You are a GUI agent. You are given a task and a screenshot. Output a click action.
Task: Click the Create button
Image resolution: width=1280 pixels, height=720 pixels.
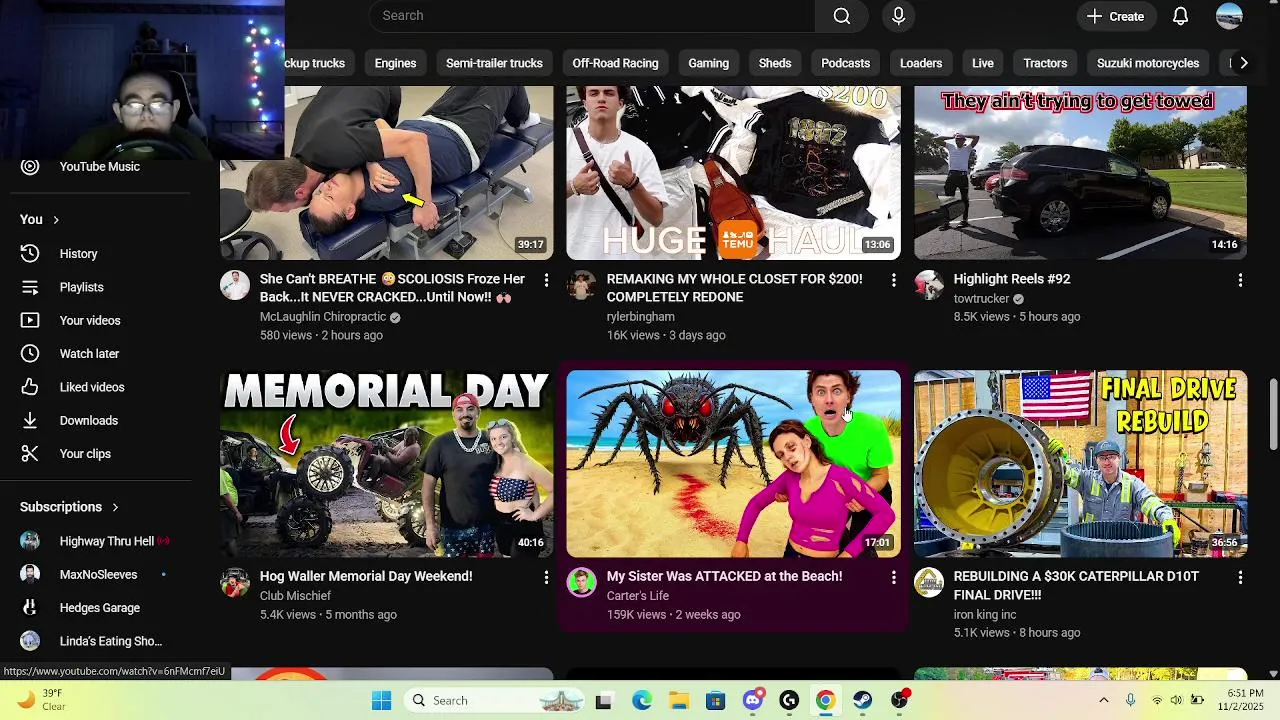tap(1115, 16)
